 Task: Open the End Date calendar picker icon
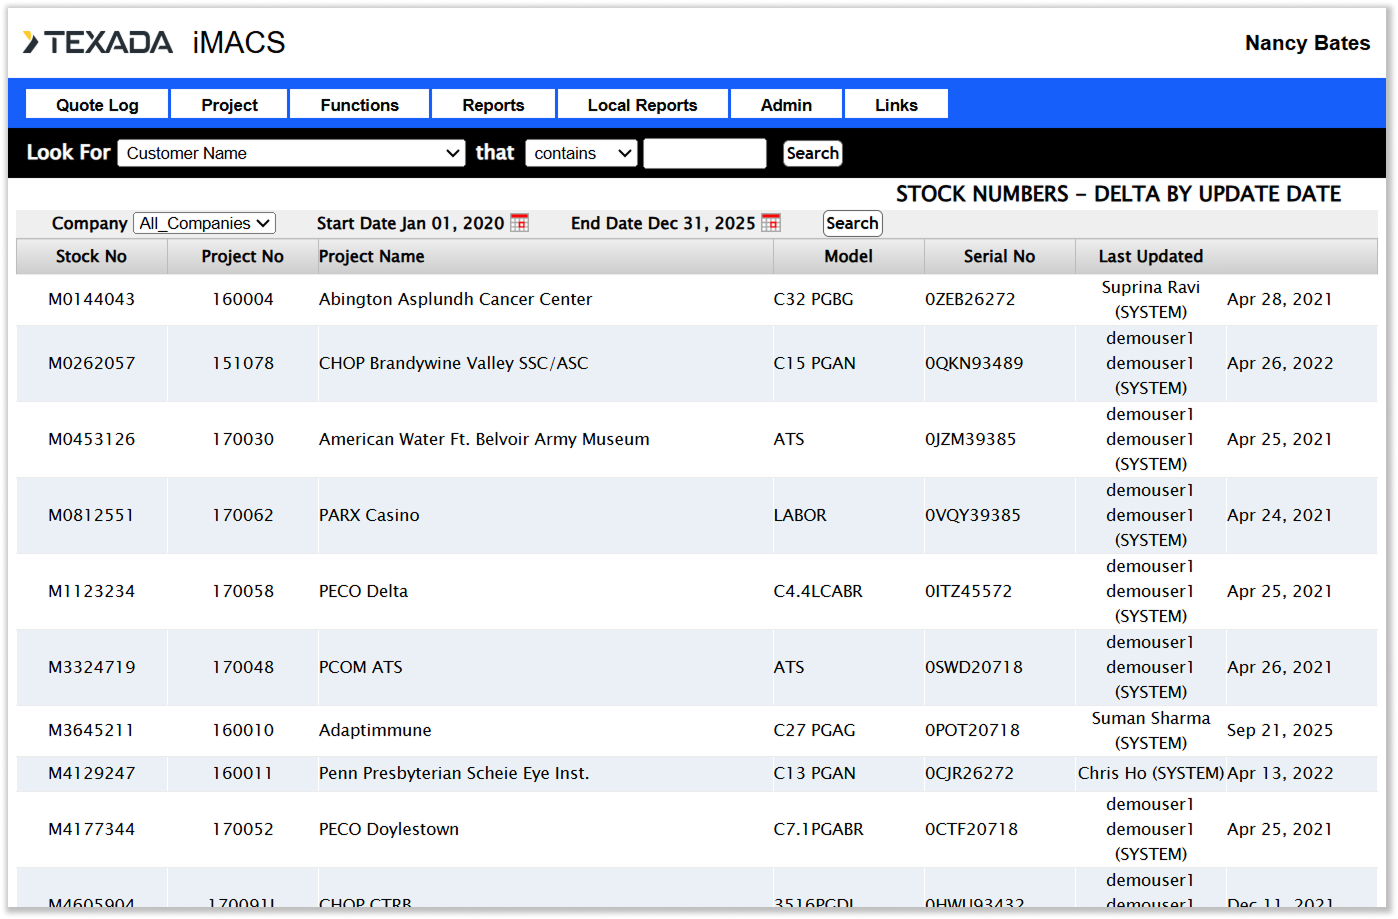coord(770,223)
